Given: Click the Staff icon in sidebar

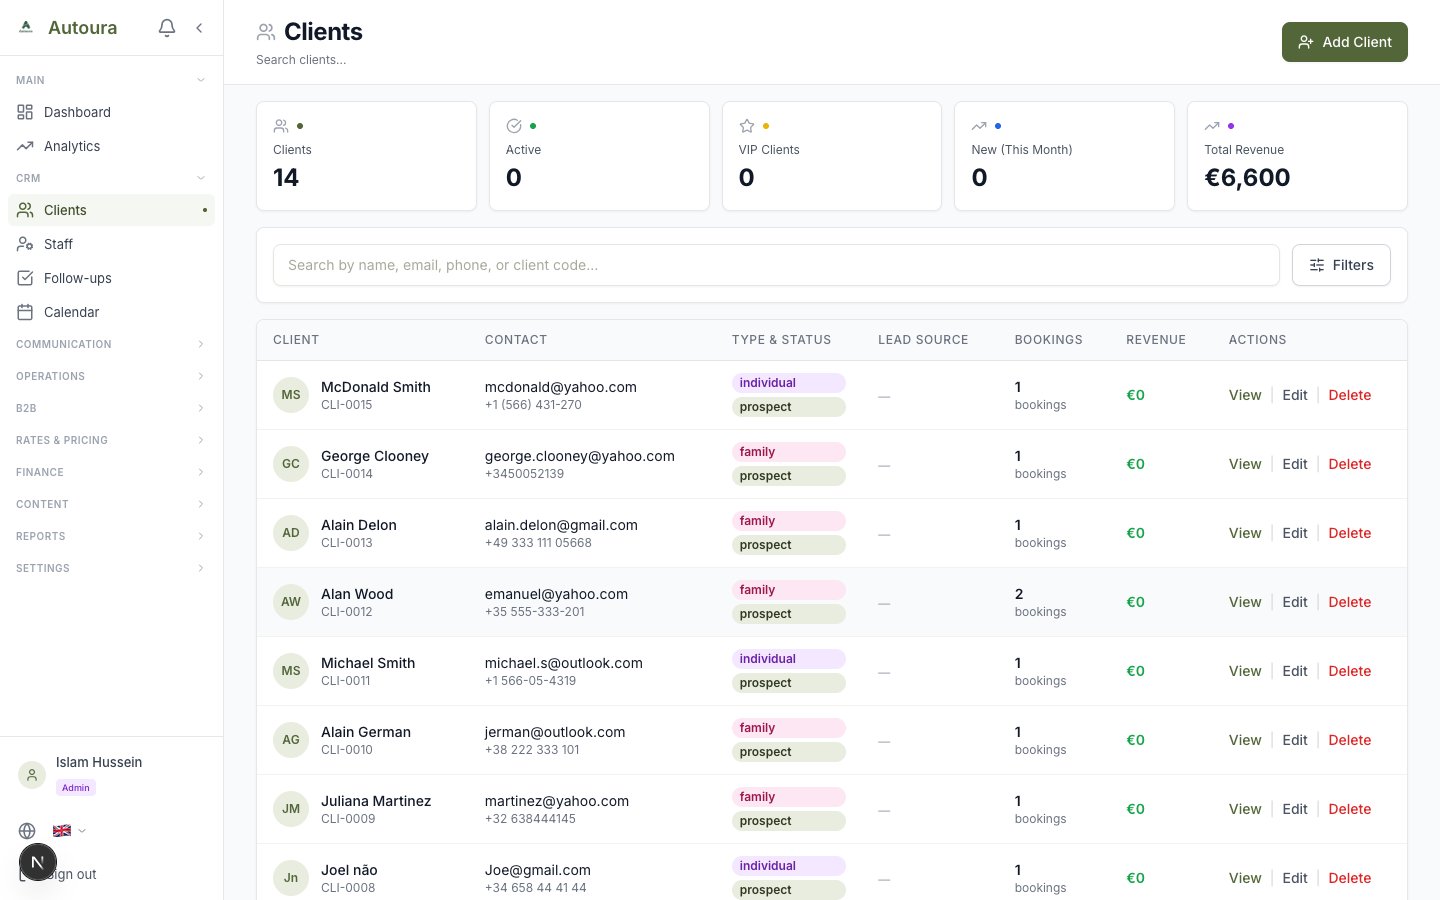Looking at the screenshot, I should coord(25,244).
